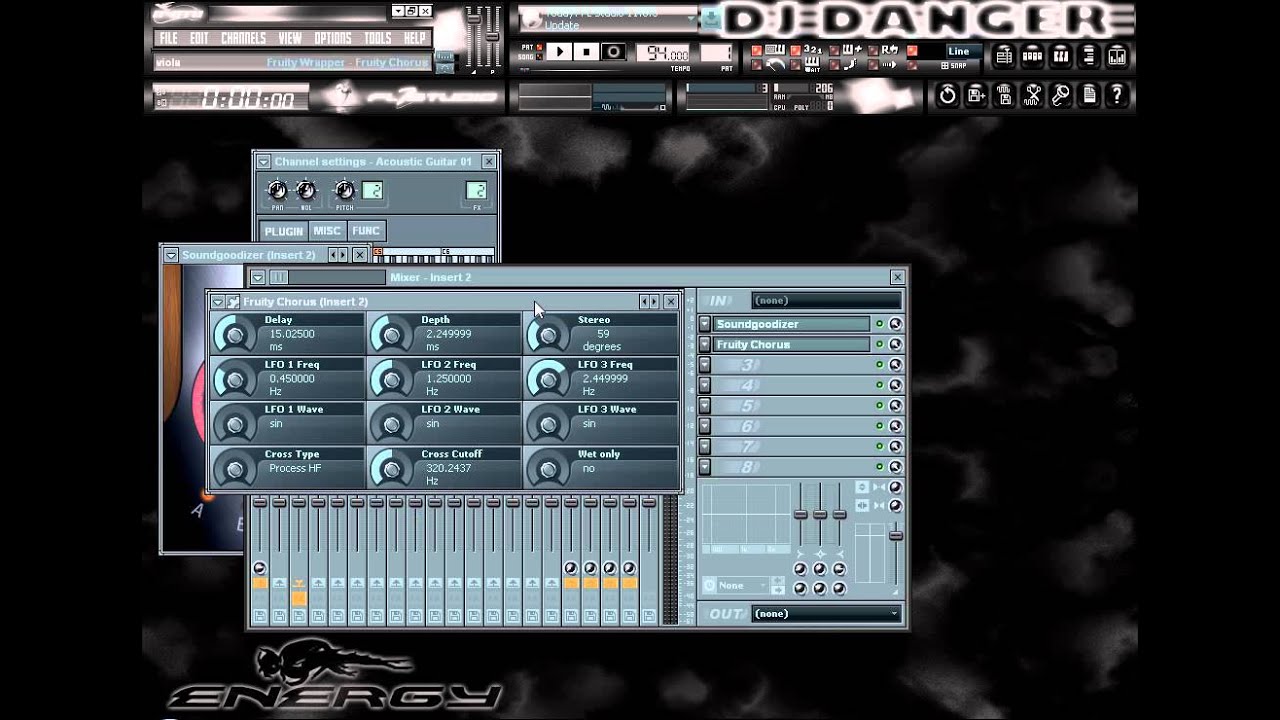
Task: Toggle the phase invert button in mixer
Action: [x=862, y=487]
